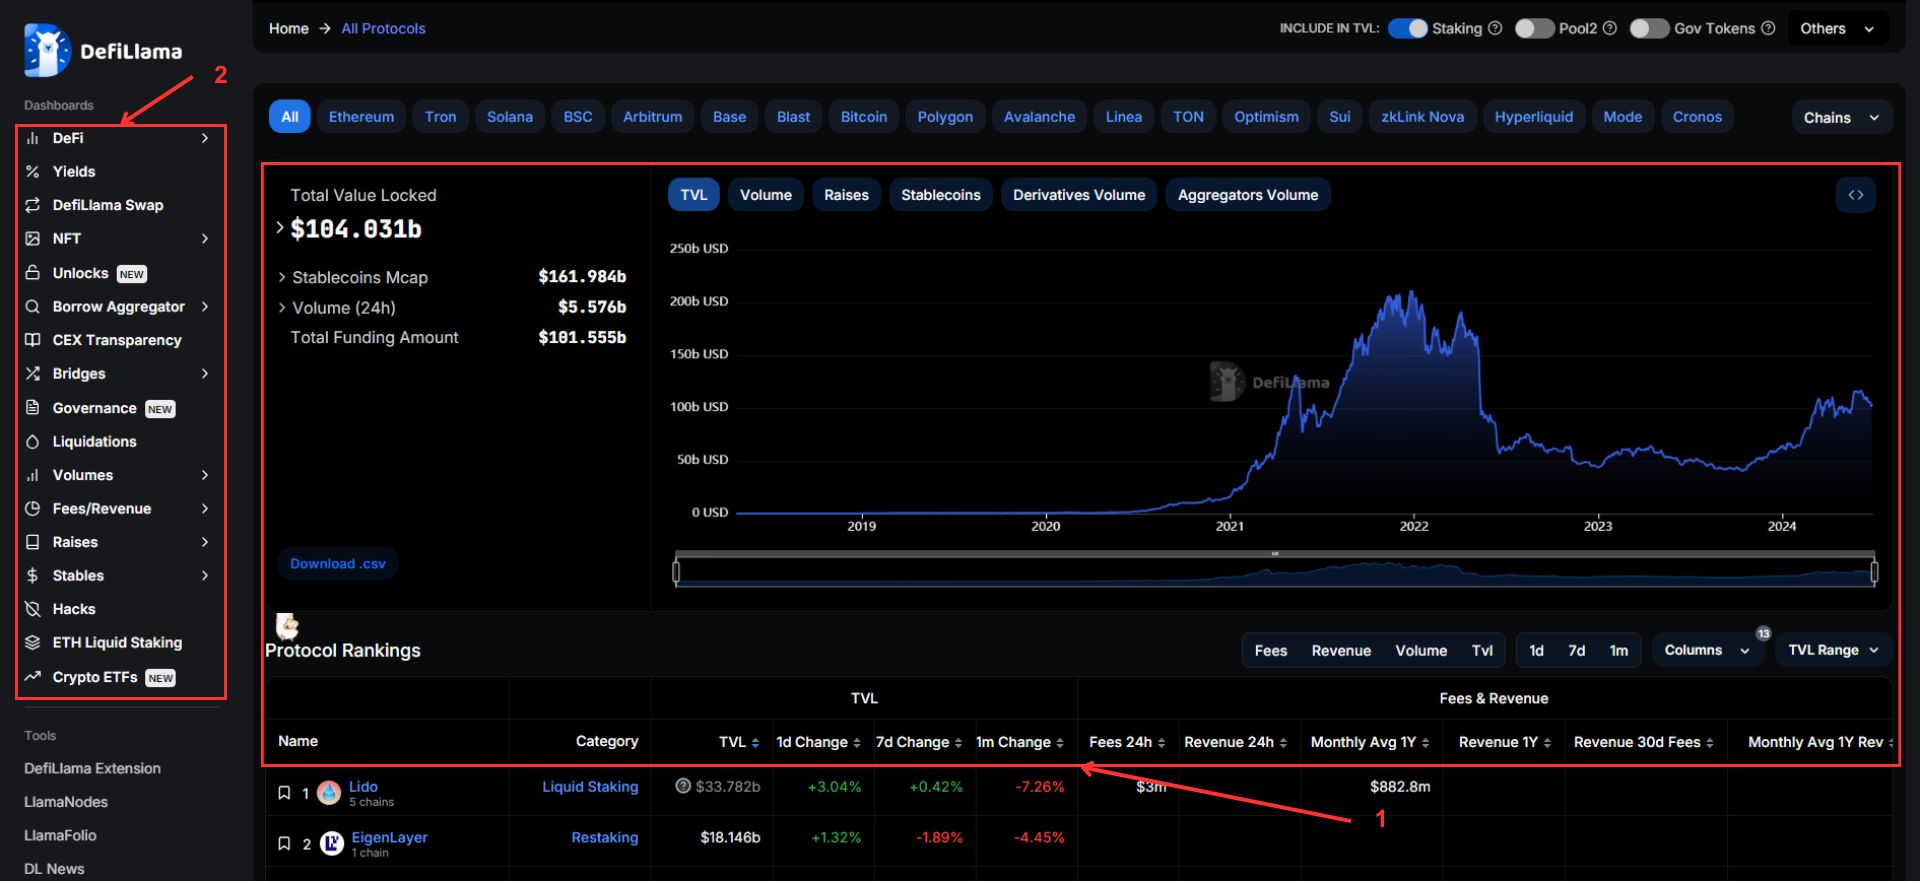1920x883 pixels.
Task: Click the DefiLlama logo icon
Action: pyautogui.click(x=47, y=51)
